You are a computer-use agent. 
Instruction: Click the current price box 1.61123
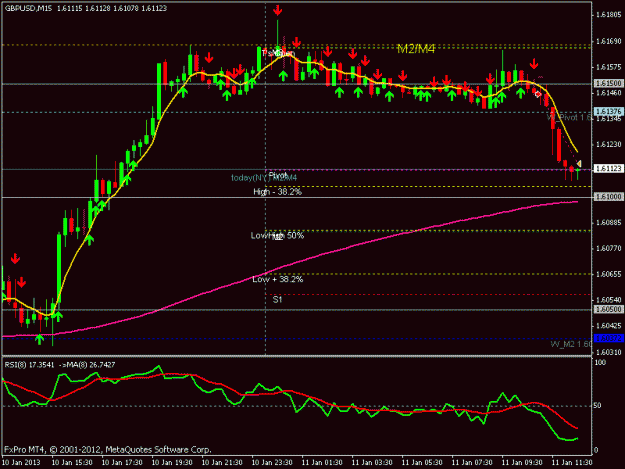(608, 169)
